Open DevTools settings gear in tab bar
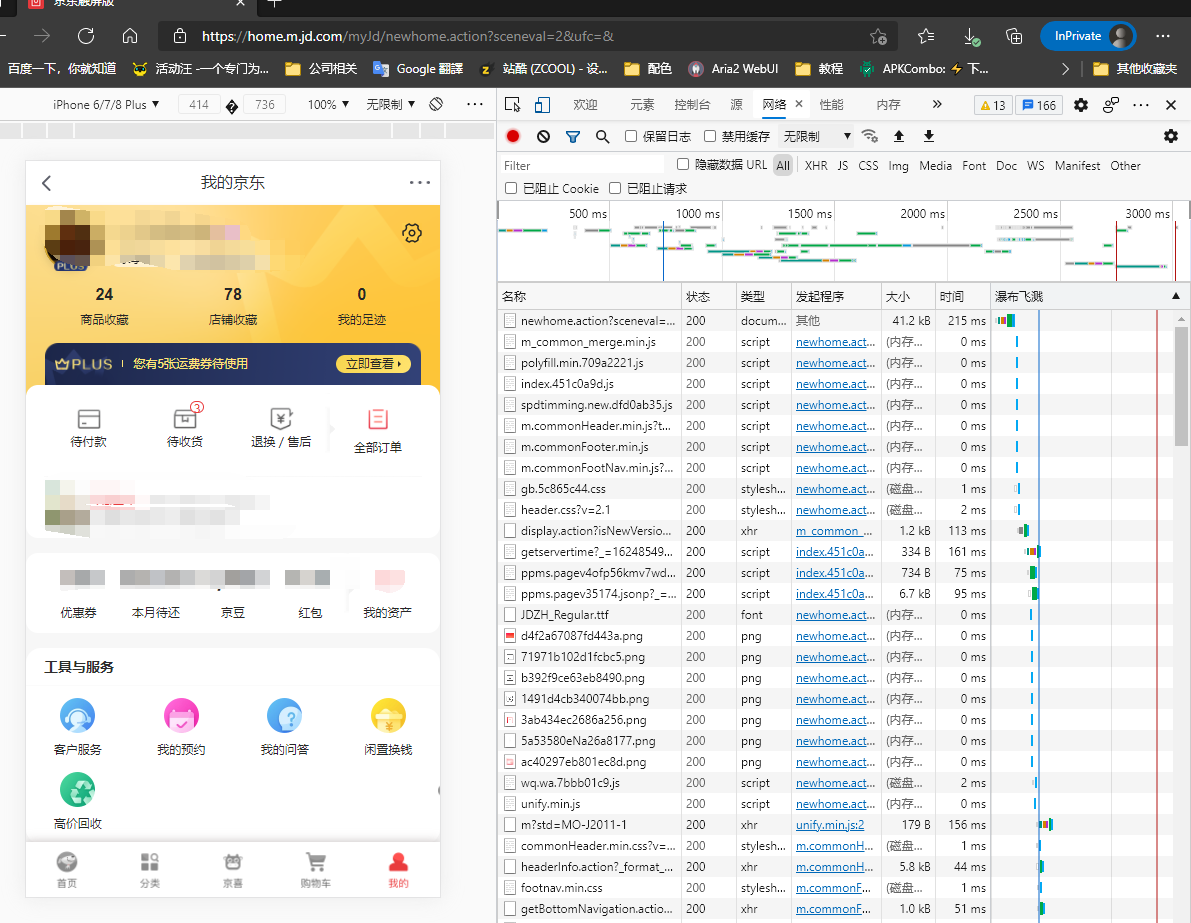This screenshot has height=923, width=1191. point(1081,105)
